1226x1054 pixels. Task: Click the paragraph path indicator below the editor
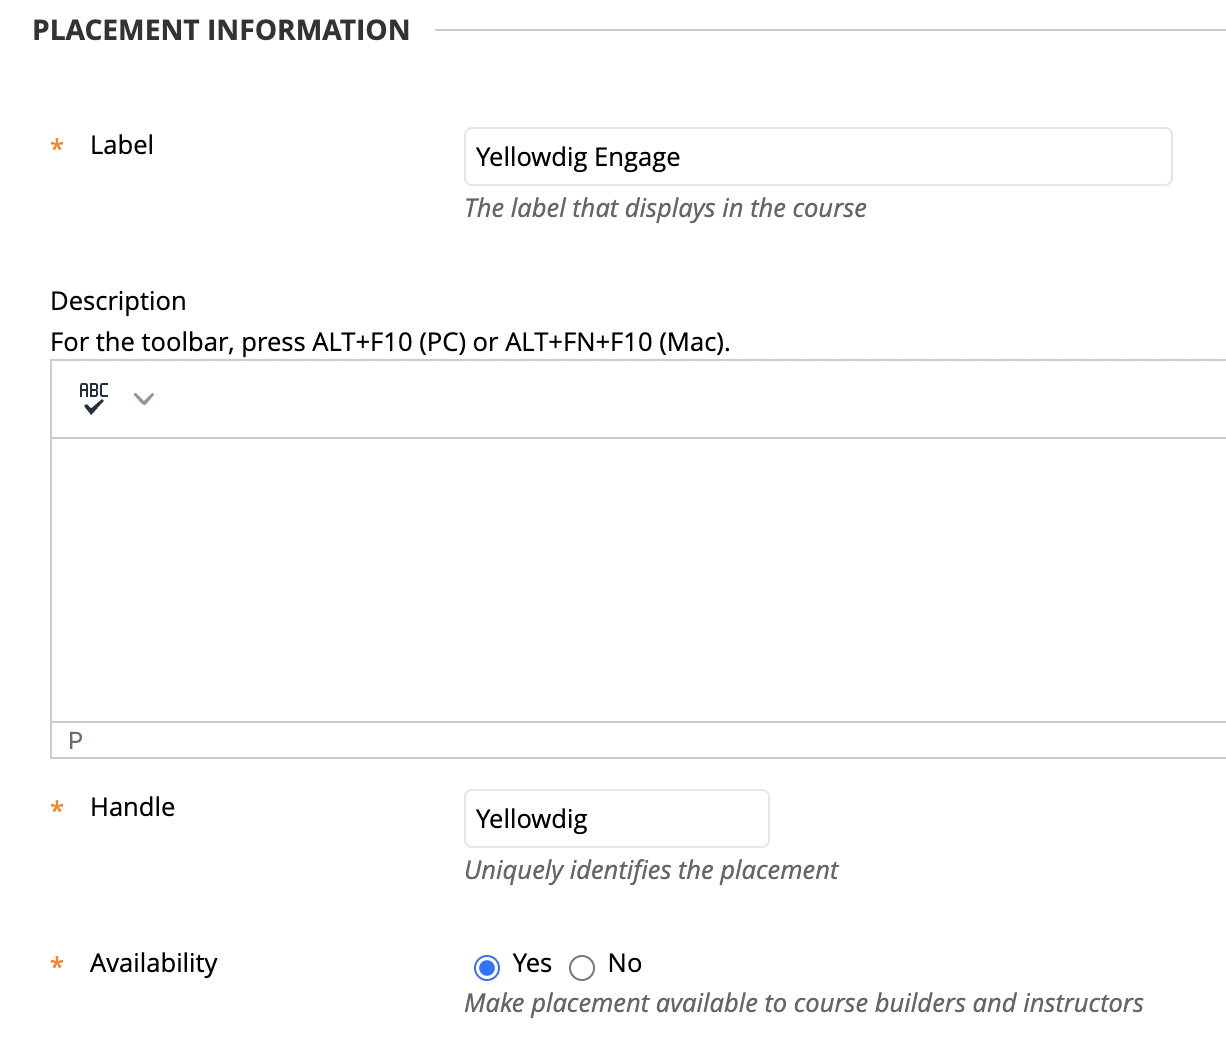74,740
